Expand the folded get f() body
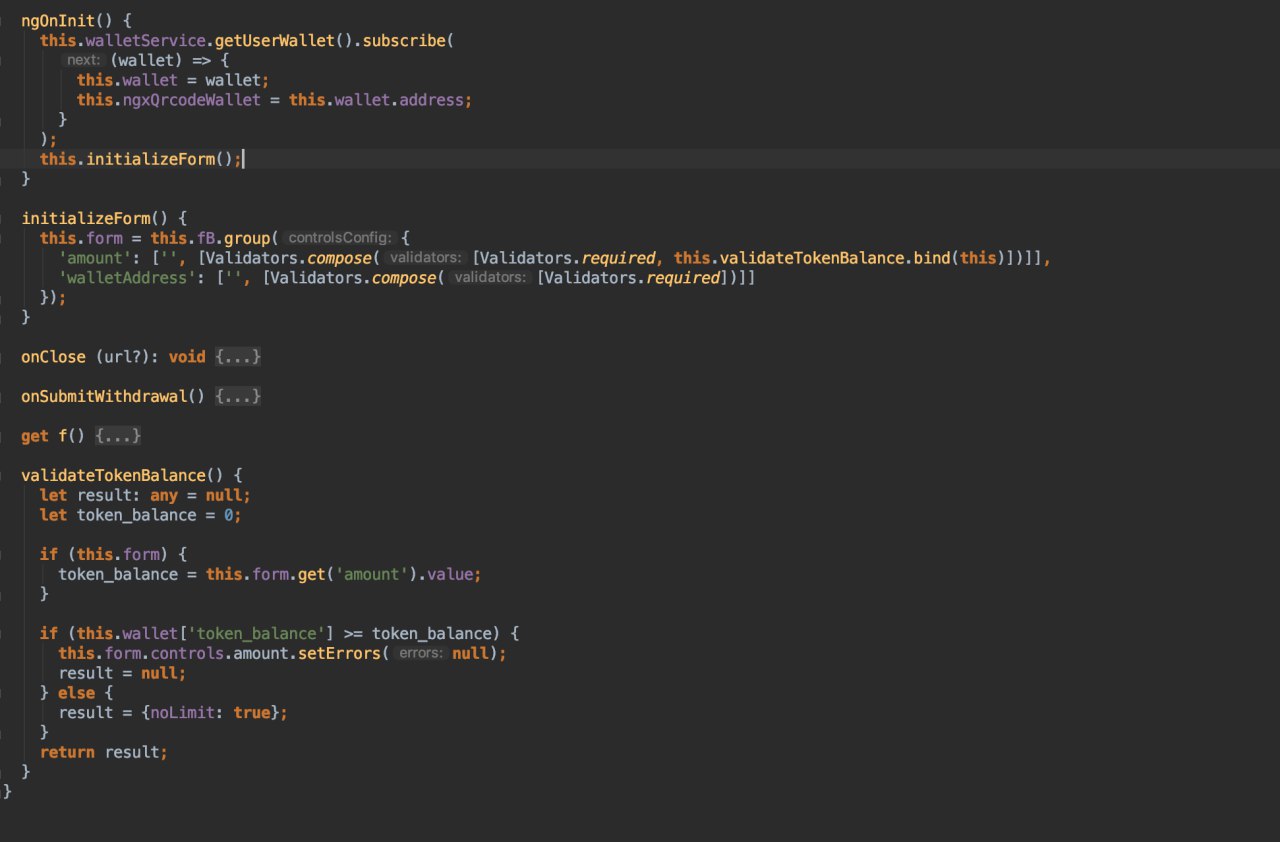Viewport: 1280px width, 842px height. (118, 436)
